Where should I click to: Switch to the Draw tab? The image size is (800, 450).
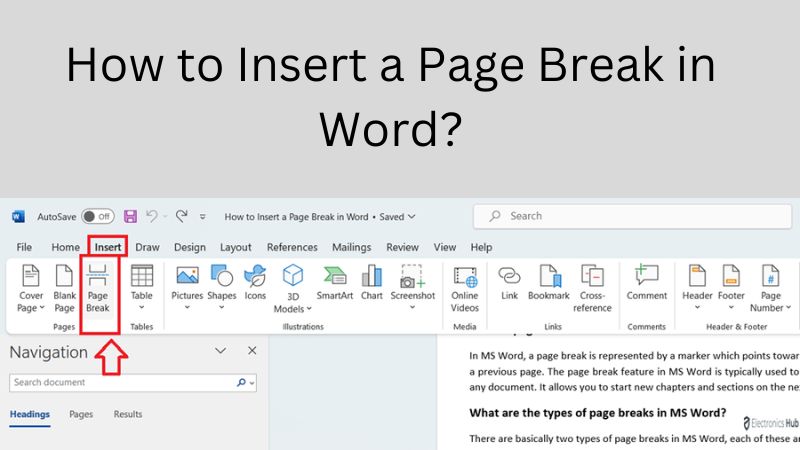(x=147, y=247)
